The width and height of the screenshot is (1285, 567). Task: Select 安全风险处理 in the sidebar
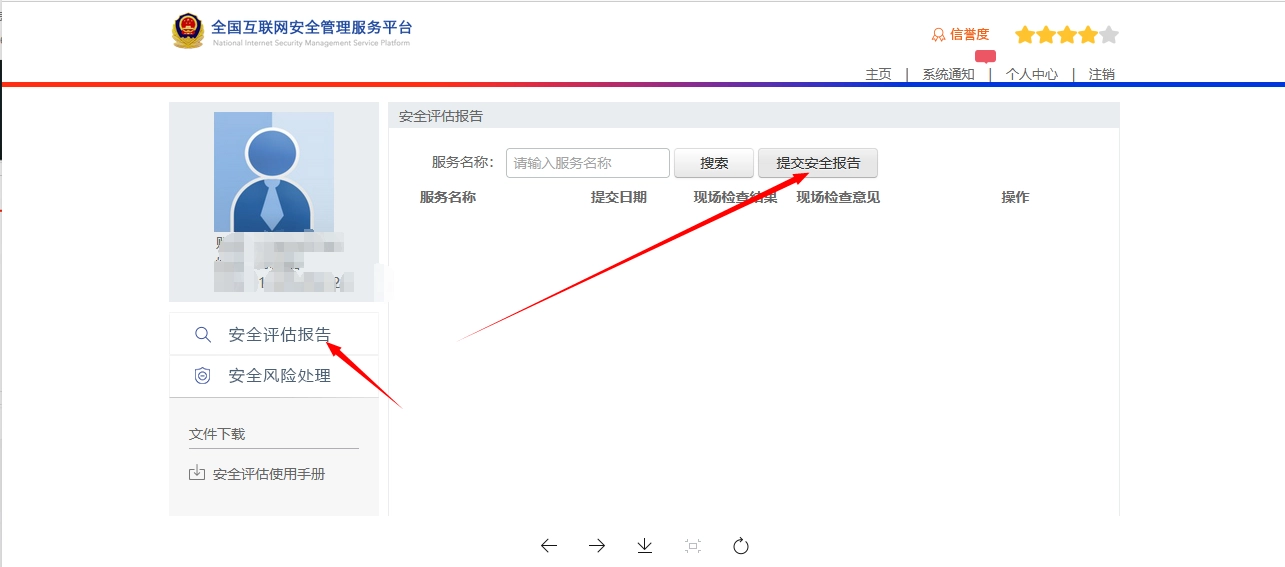click(x=274, y=376)
